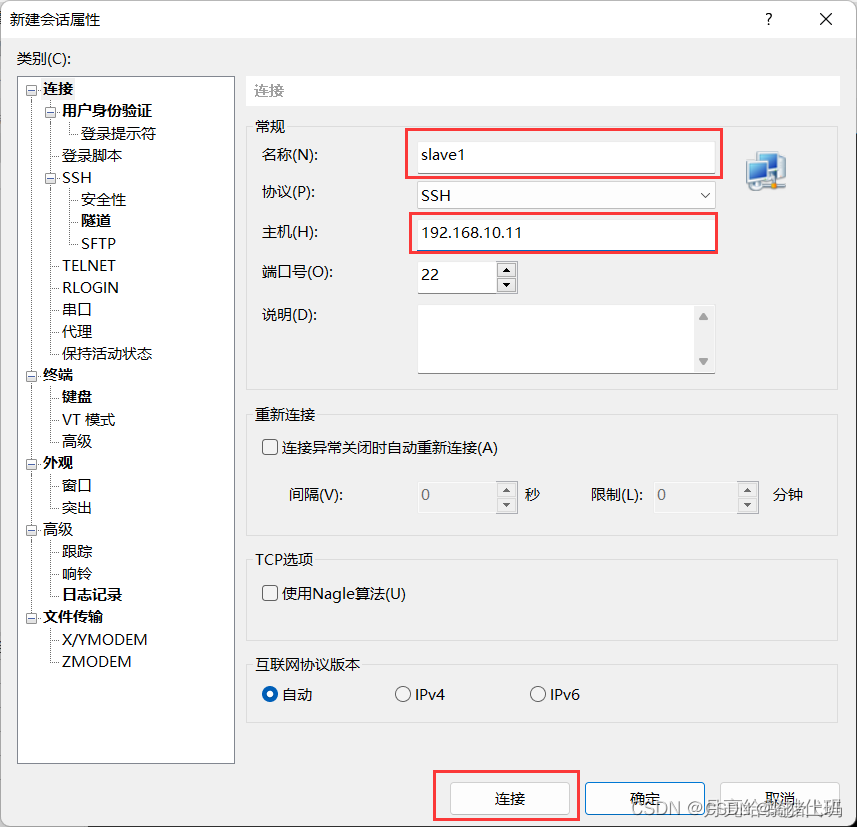This screenshot has height=827, width=857.
Task: Click the 说明 description text area
Action: 556,339
